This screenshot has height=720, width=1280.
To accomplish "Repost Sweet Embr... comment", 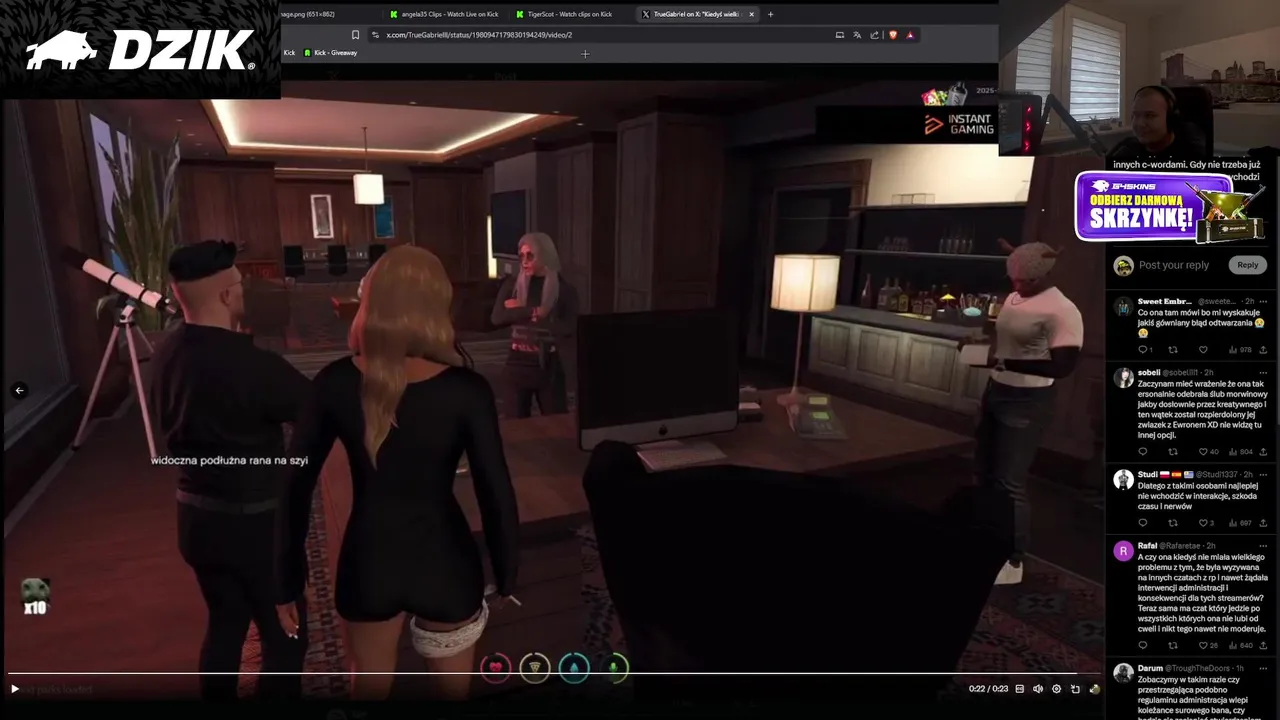I will pos(1173,350).
